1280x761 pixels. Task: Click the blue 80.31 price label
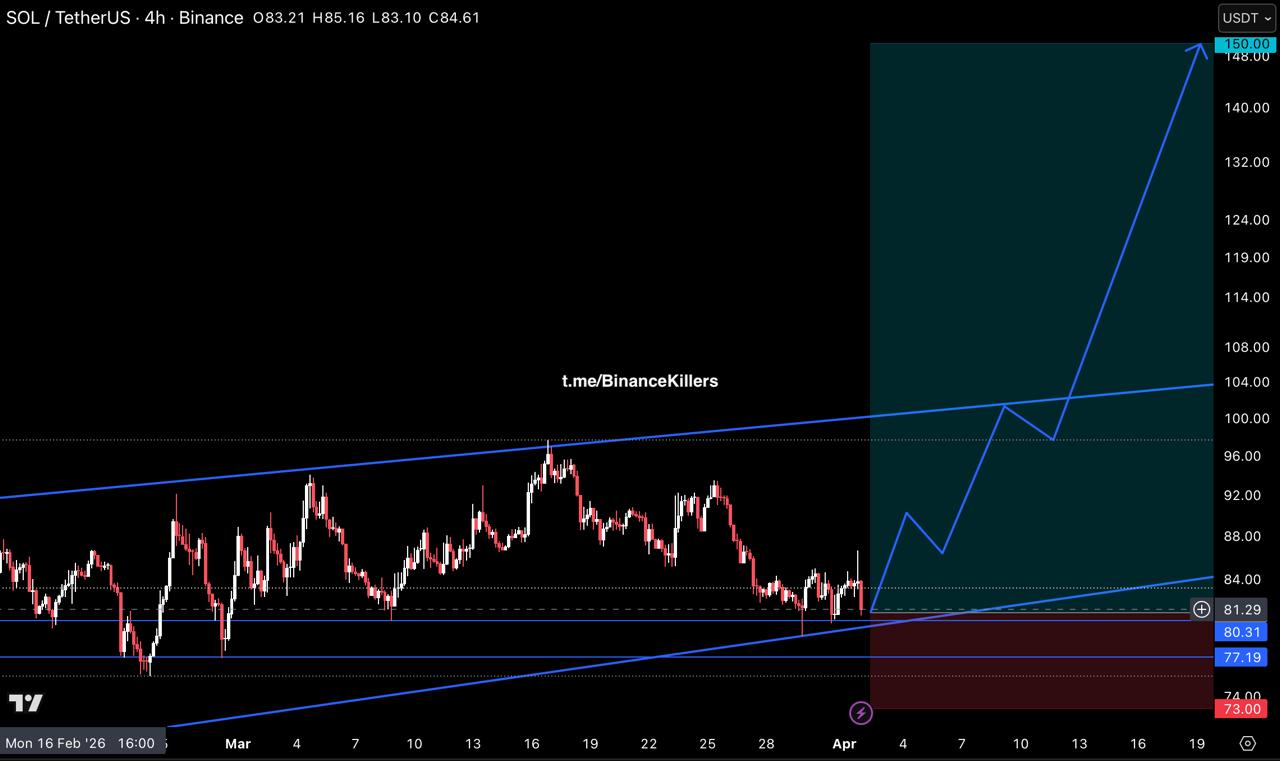point(1240,632)
